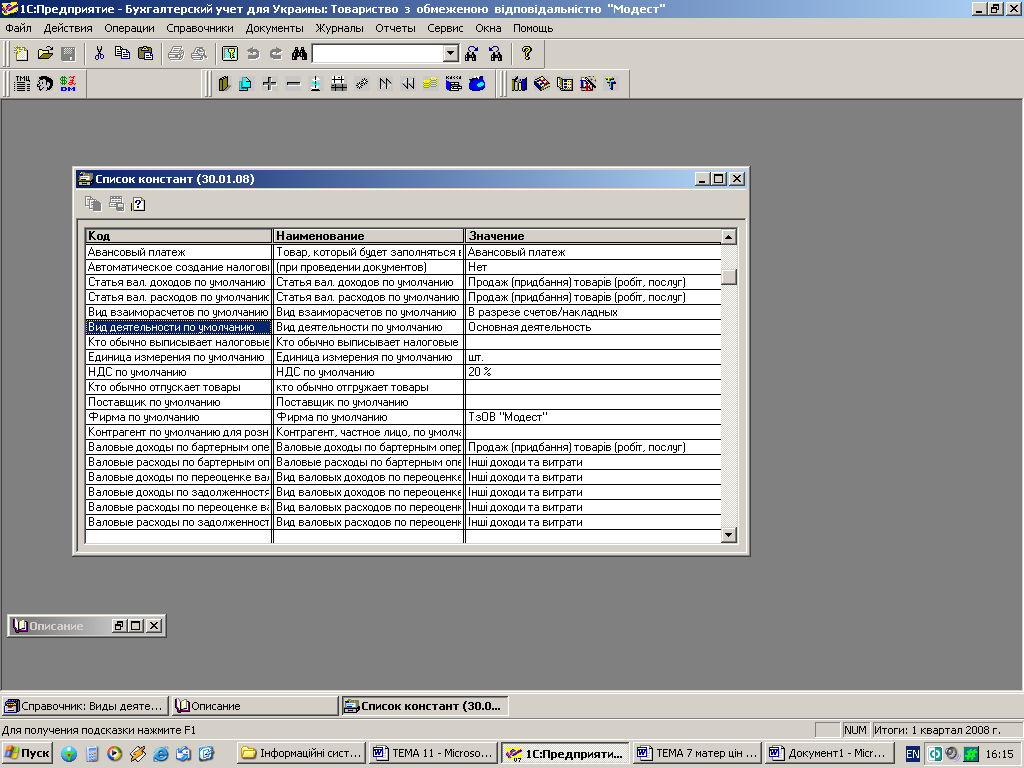Viewport: 1024px width, 768px height.
Task: Open the Журналы menu
Action: (340, 28)
